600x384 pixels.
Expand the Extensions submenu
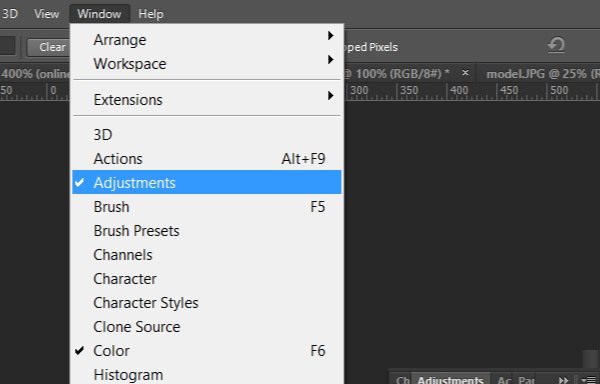point(207,99)
